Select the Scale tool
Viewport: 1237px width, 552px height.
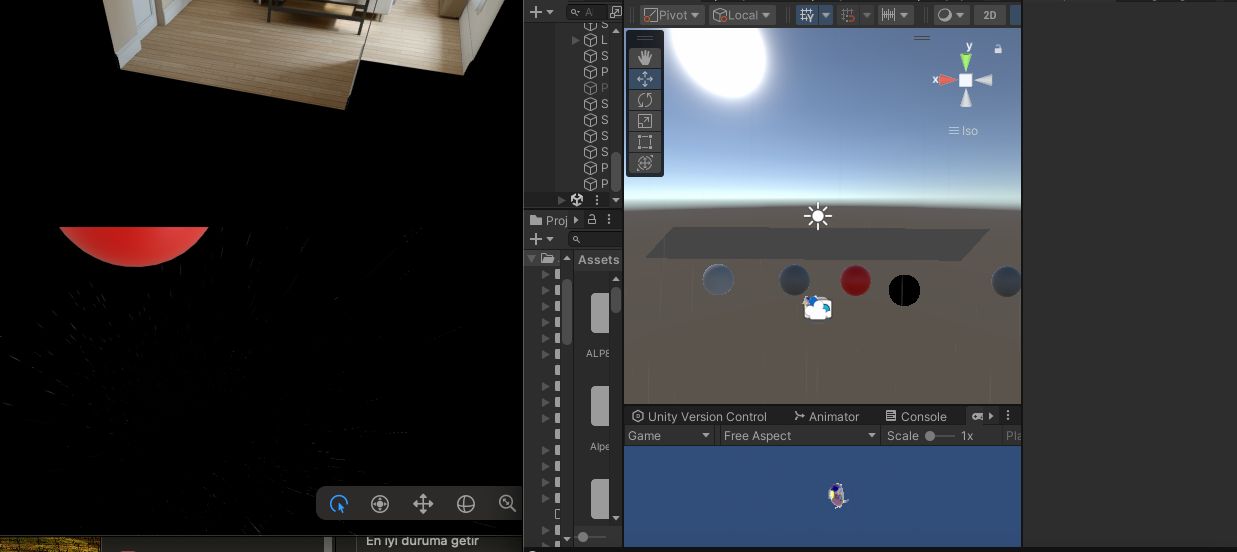point(645,121)
